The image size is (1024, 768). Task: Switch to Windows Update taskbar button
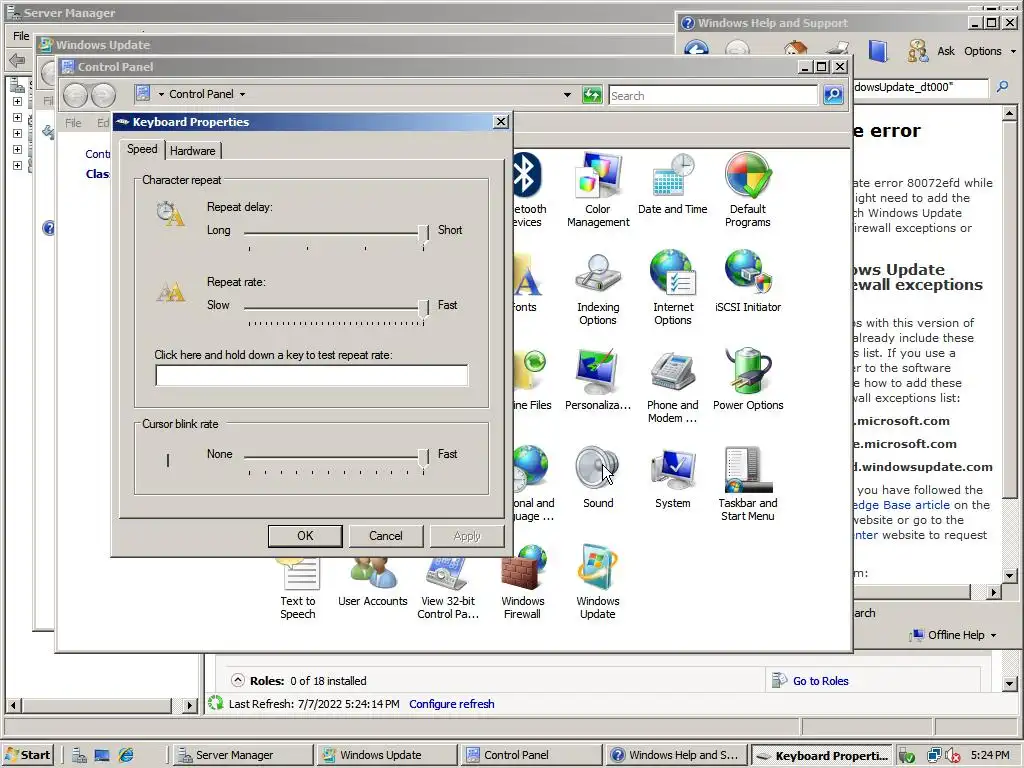(385, 755)
